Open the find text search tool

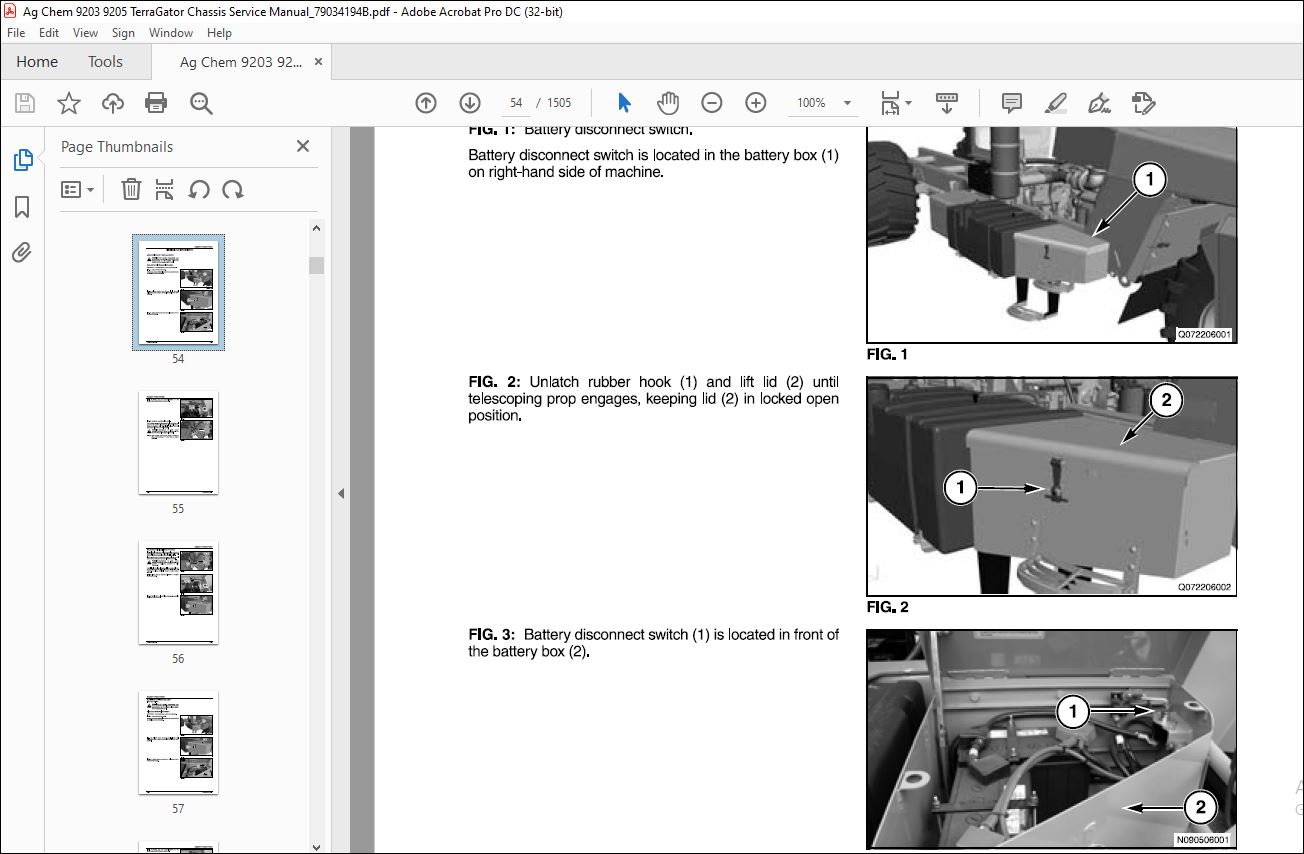click(x=201, y=103)
